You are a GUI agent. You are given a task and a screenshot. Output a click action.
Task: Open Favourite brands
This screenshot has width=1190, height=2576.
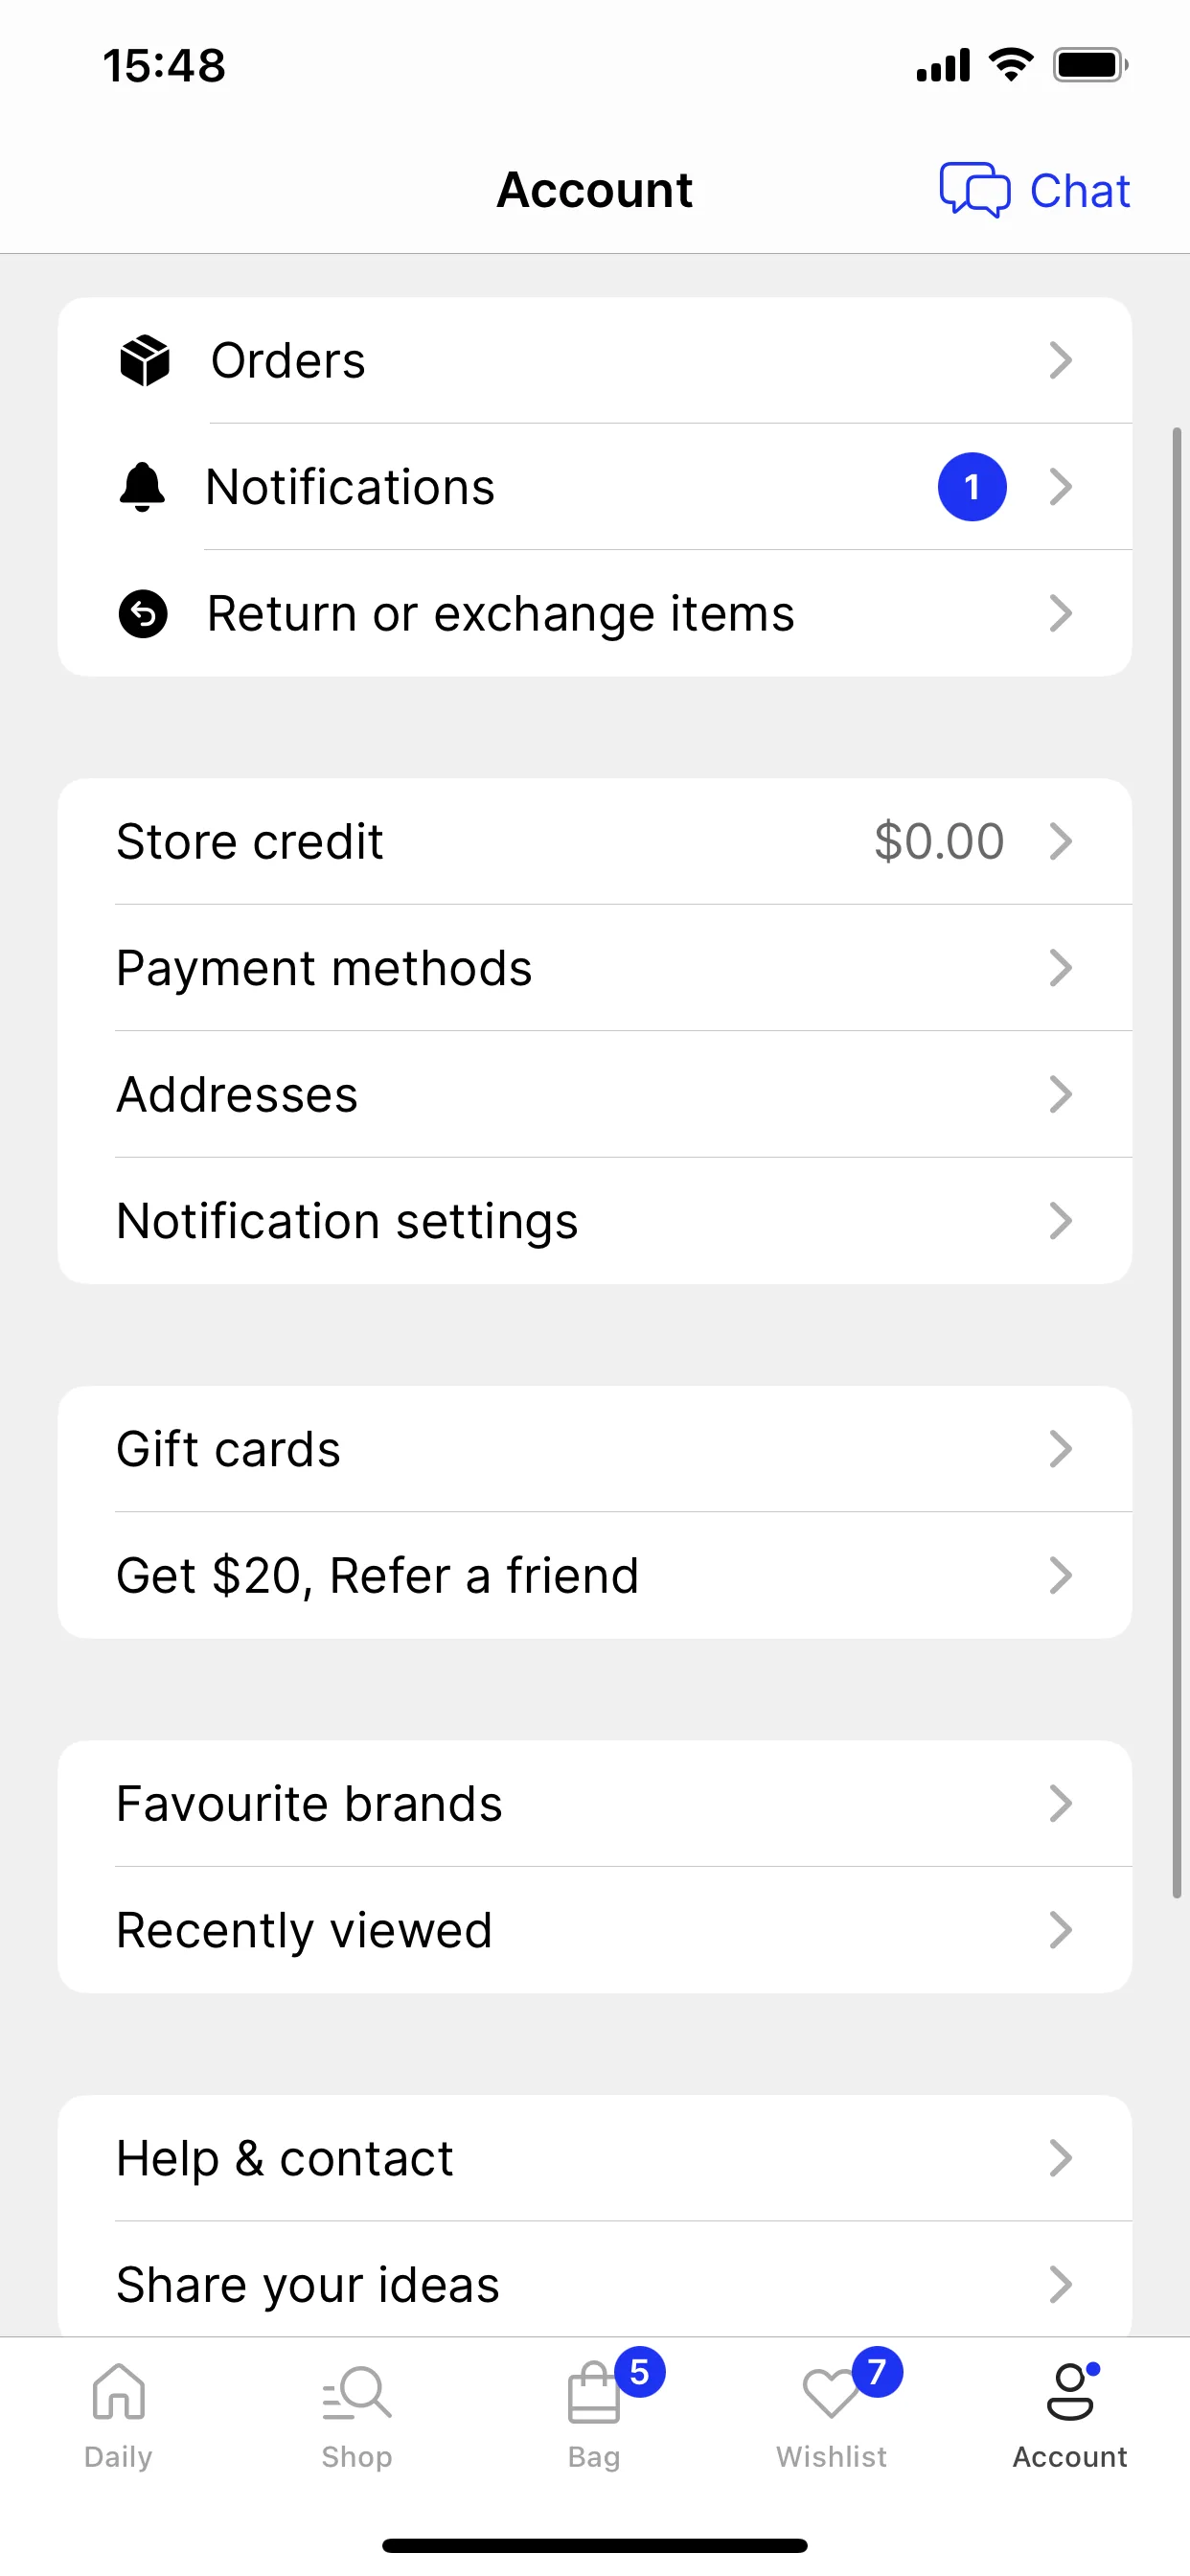[595, 1803]
